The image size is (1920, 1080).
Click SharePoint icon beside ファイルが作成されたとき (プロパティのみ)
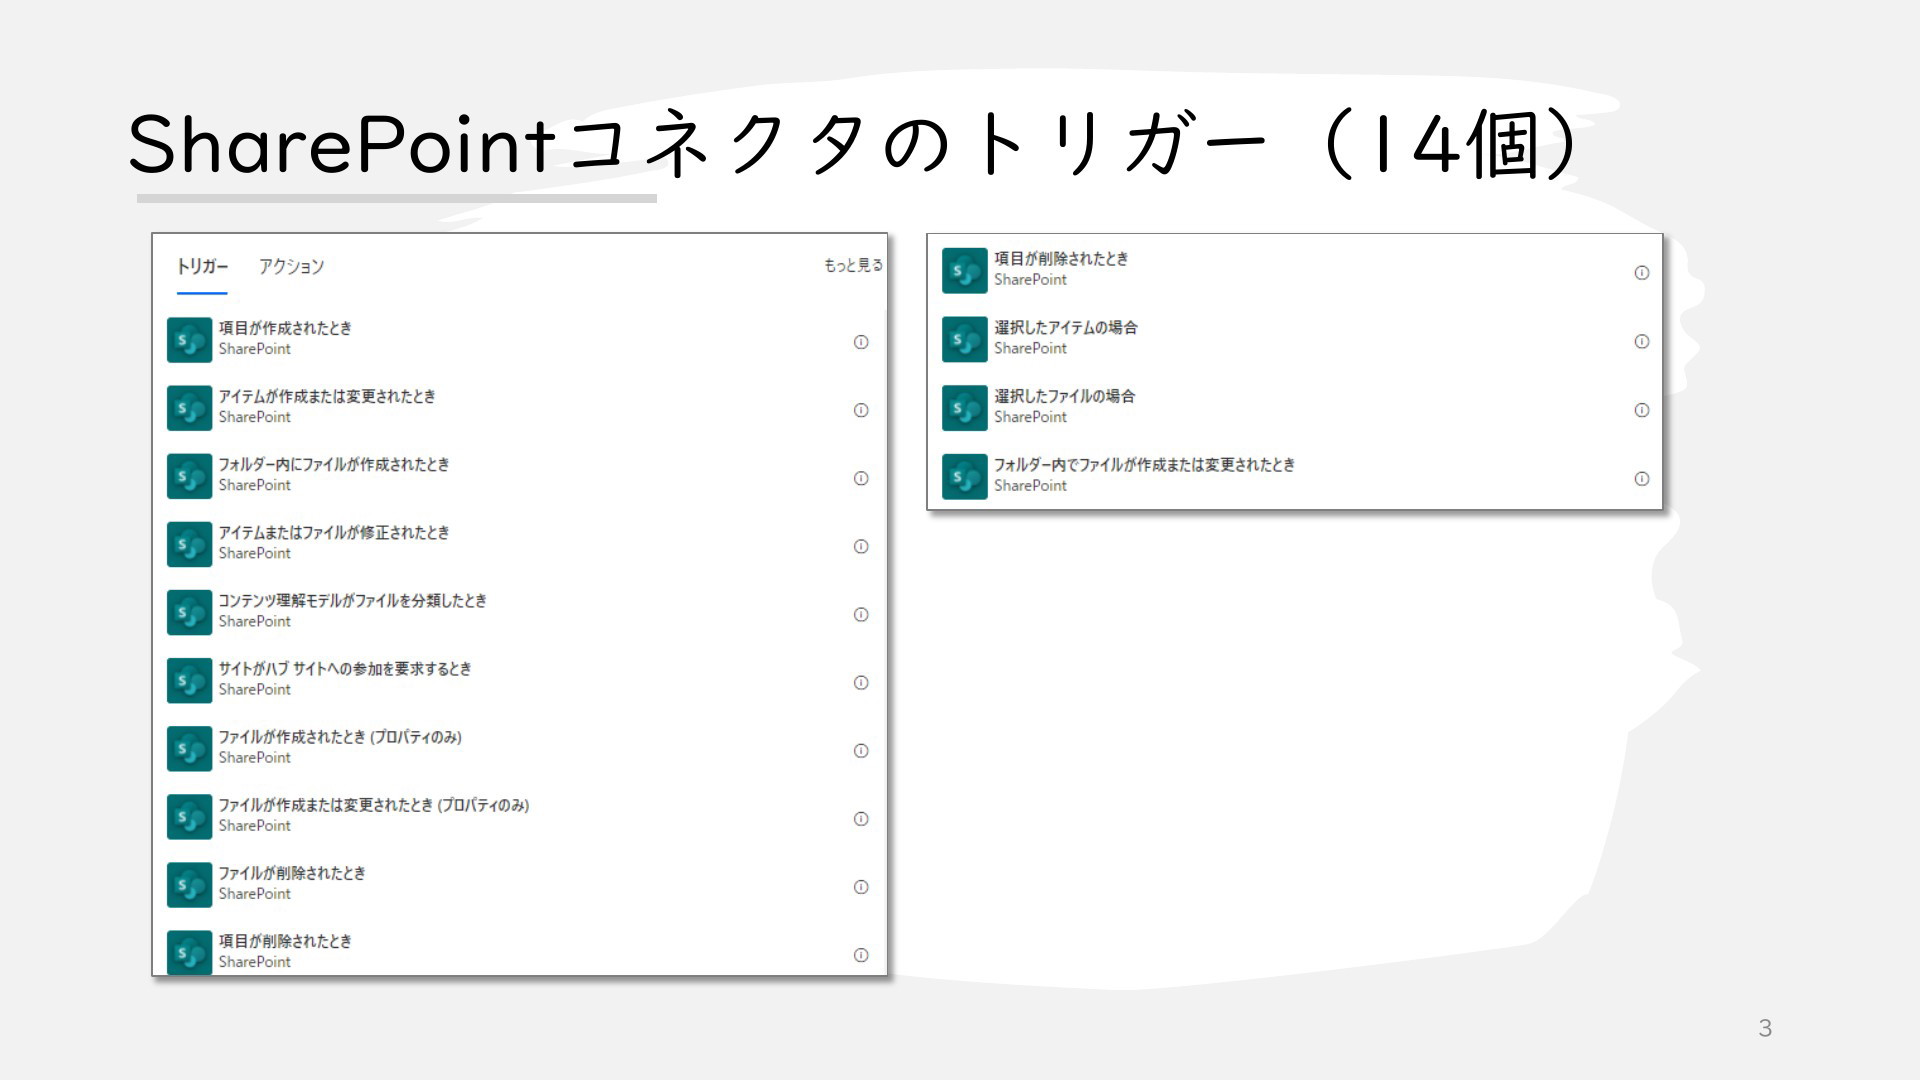point(189,748)
